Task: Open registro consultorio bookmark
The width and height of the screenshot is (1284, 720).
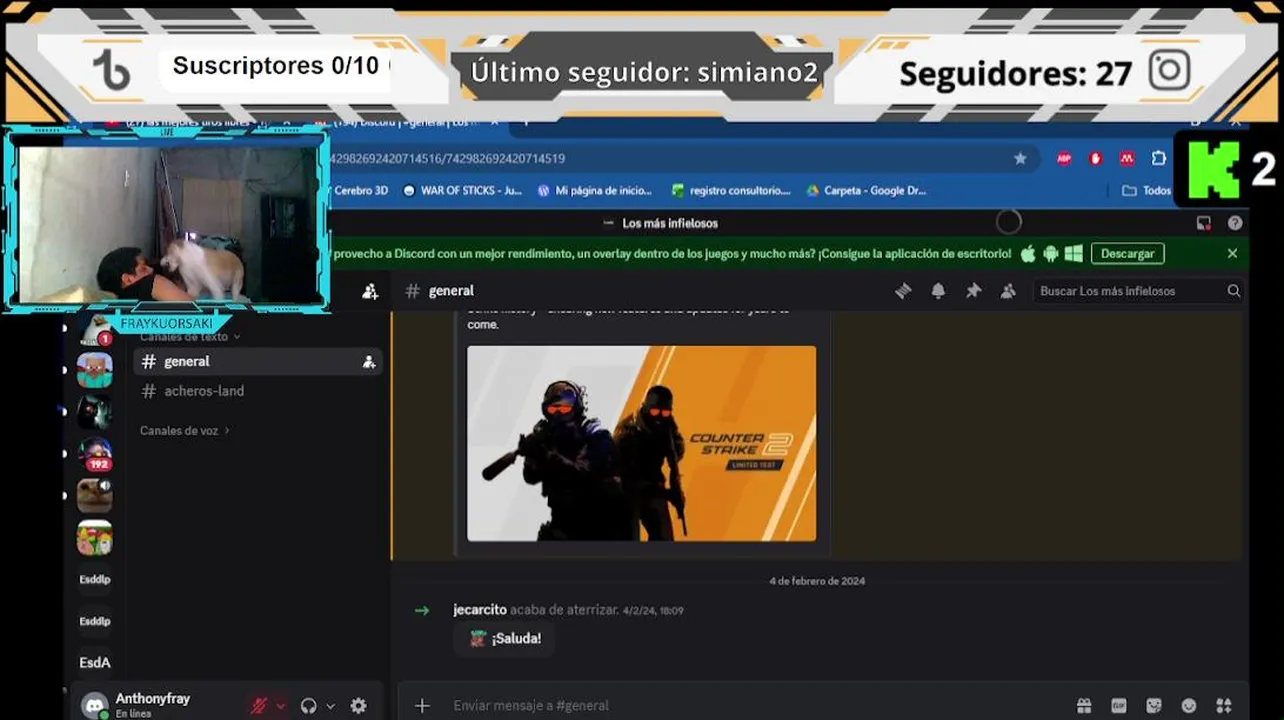Action: 731,190
